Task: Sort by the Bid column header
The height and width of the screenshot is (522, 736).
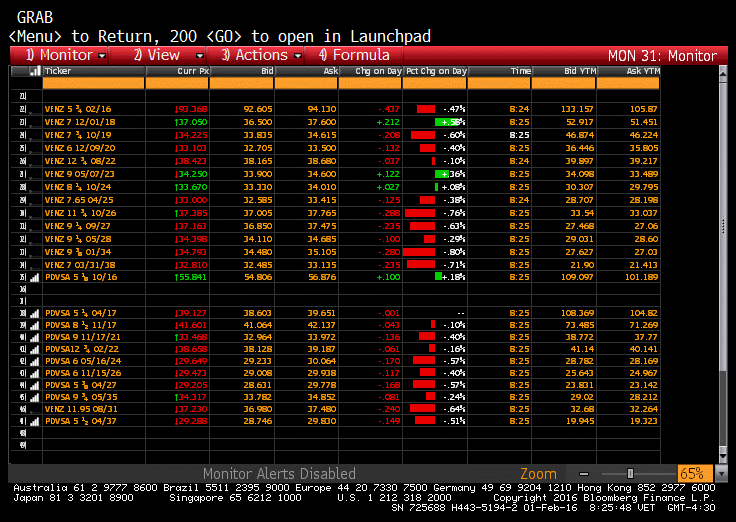Action: pyautogui.click(x=241, y=71)
